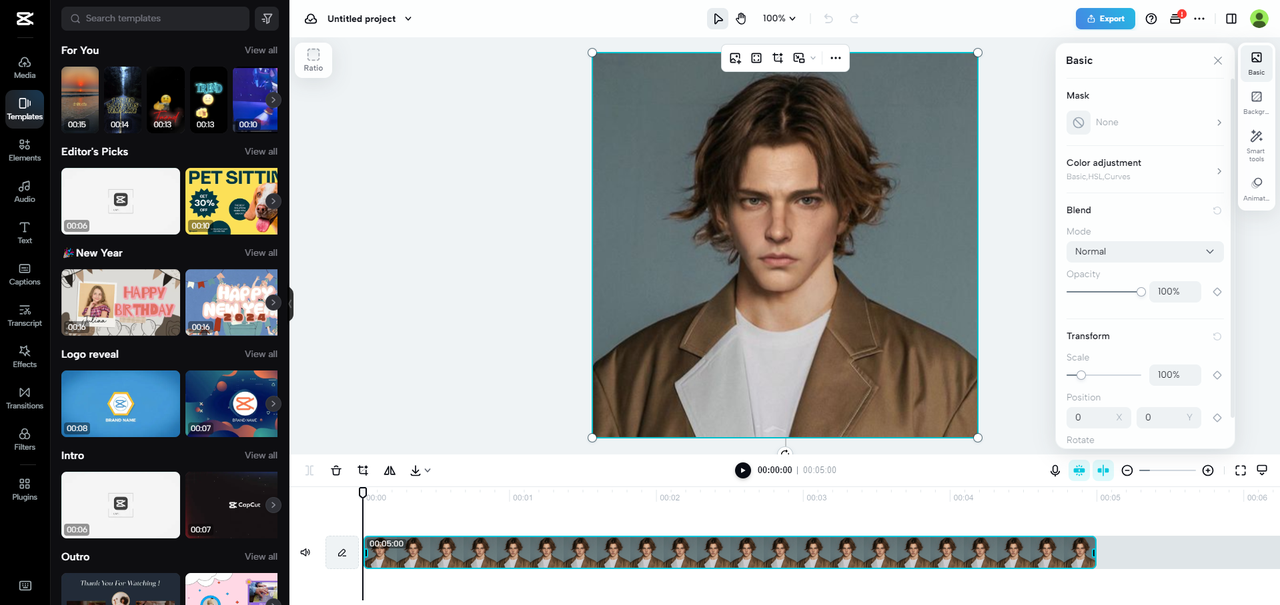1280x605 pixels.
Task: Click the keyboard shortcuts icon at bottom left
Action: 25,586
